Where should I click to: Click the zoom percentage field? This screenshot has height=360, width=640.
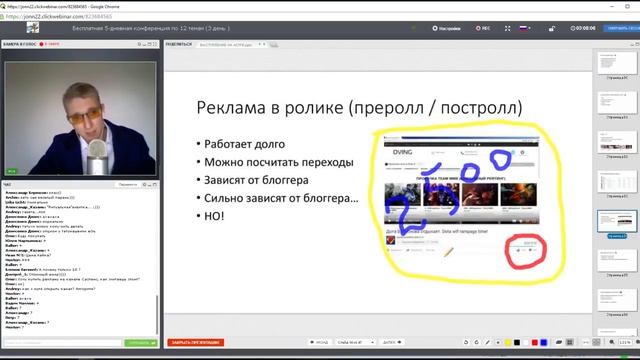[625, 342]
